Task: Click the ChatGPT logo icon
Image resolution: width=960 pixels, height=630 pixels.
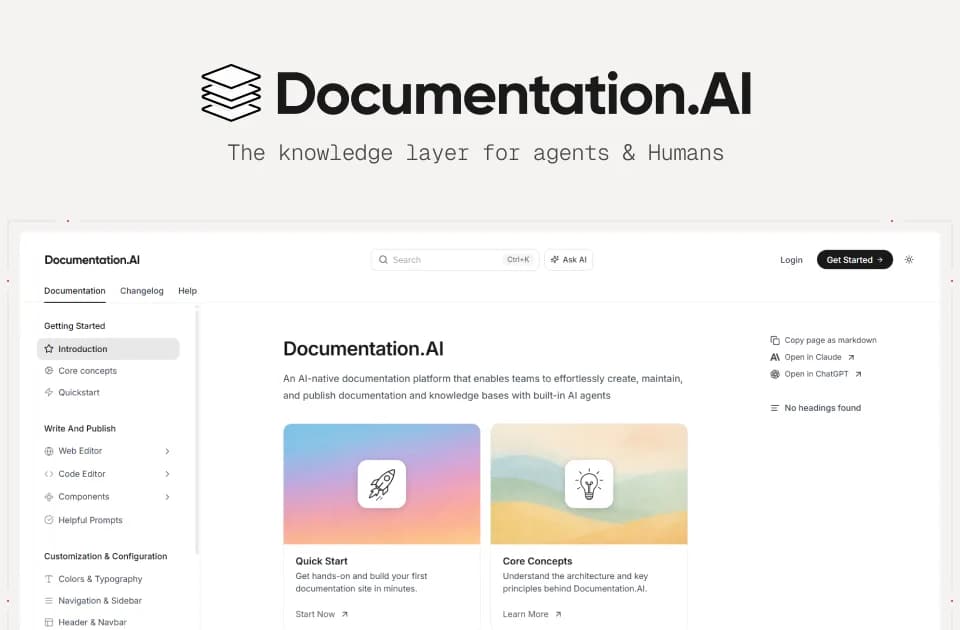Action: coord(774,374)
